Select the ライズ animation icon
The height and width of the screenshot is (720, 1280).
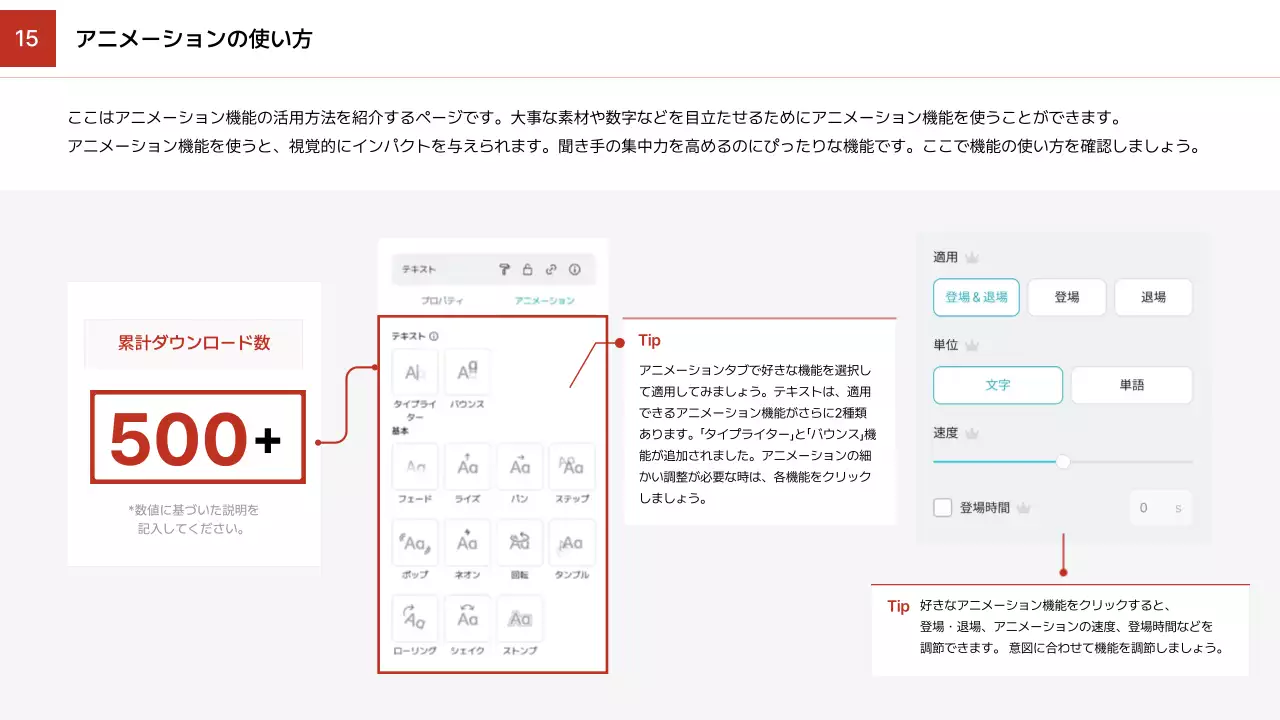coord(467,467)
